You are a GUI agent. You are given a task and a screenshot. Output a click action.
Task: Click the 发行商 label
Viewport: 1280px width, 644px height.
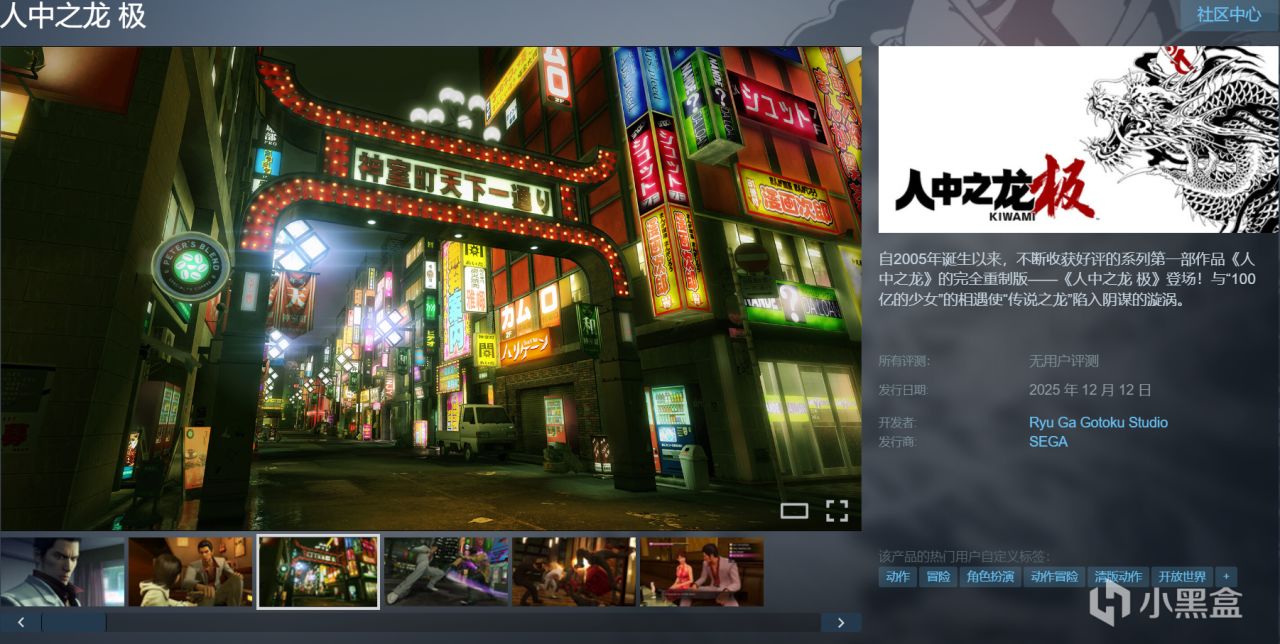coord(897,441)
